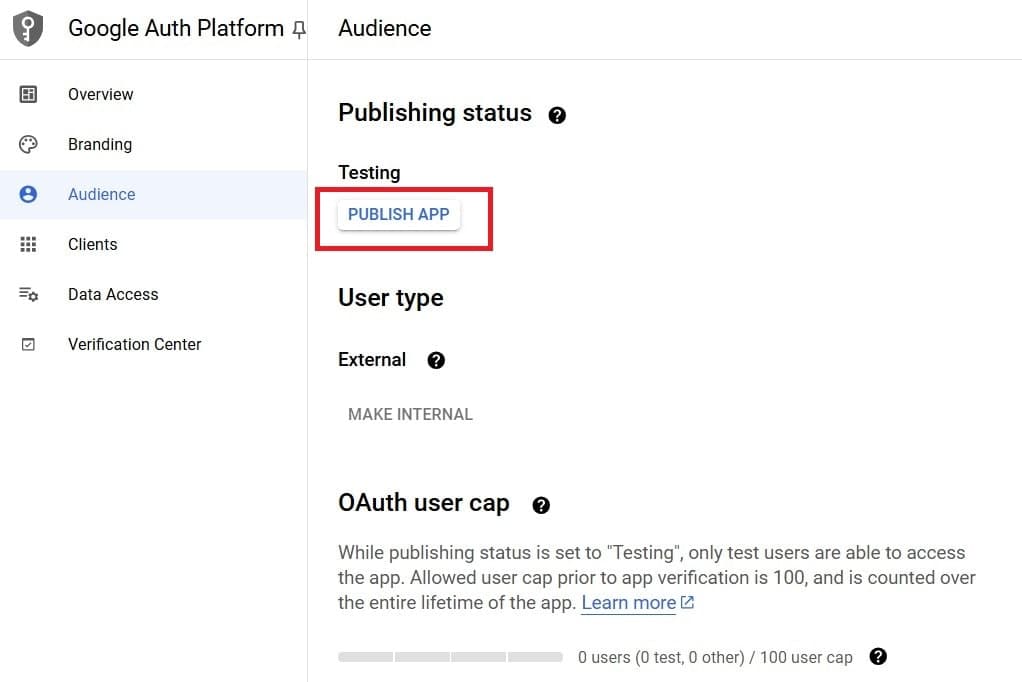Open the Publishing status help icon

(x=557, y=116)
